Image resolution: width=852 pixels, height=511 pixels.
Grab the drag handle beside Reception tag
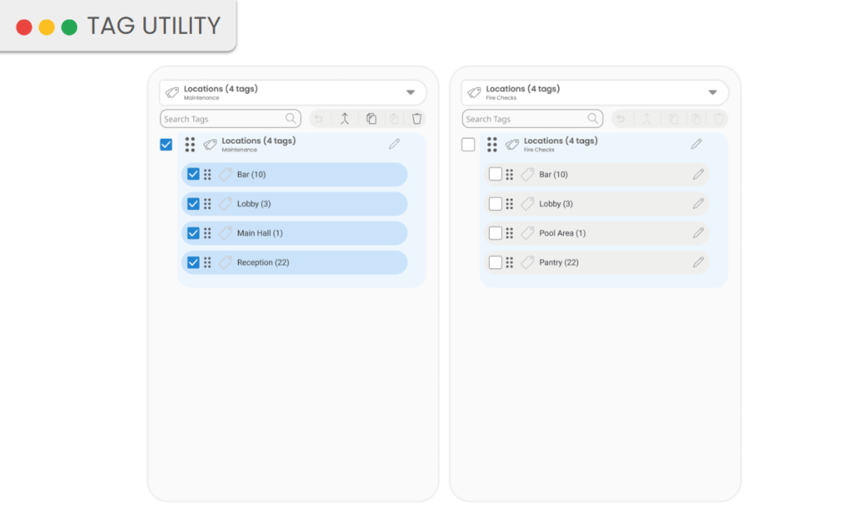(x=207, y=262)
